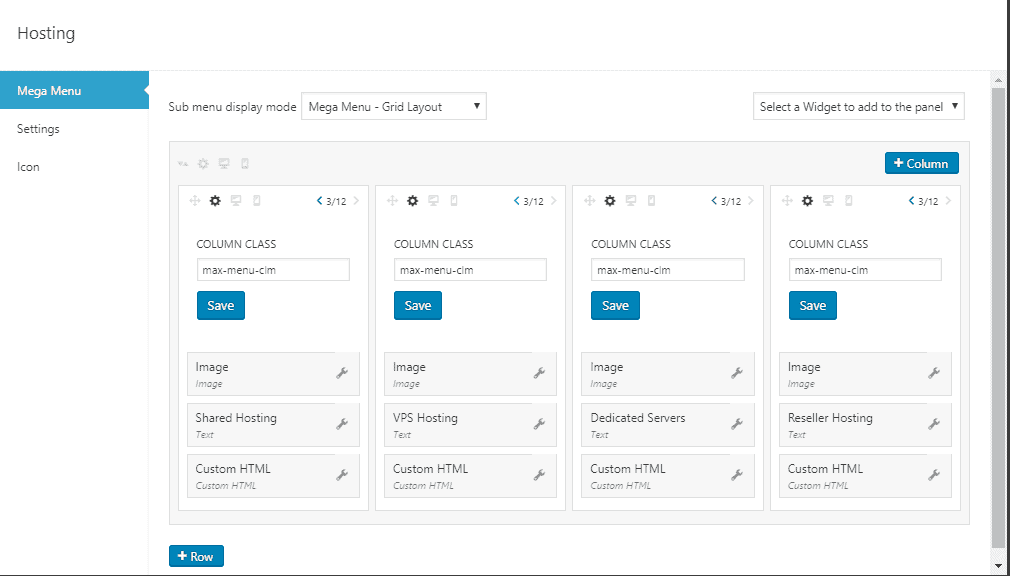The image size is (1010, 576).
Task: Click wrench icon on Shared Hosting widget
Action: point(341,424)
